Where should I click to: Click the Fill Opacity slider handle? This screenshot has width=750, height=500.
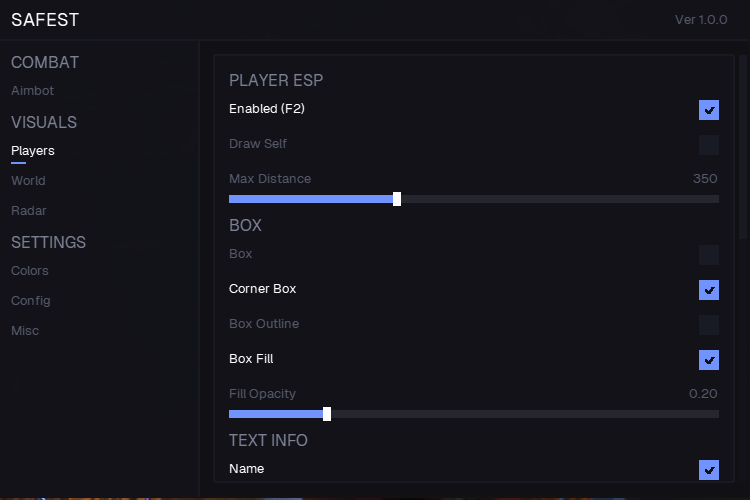point(327,414)
